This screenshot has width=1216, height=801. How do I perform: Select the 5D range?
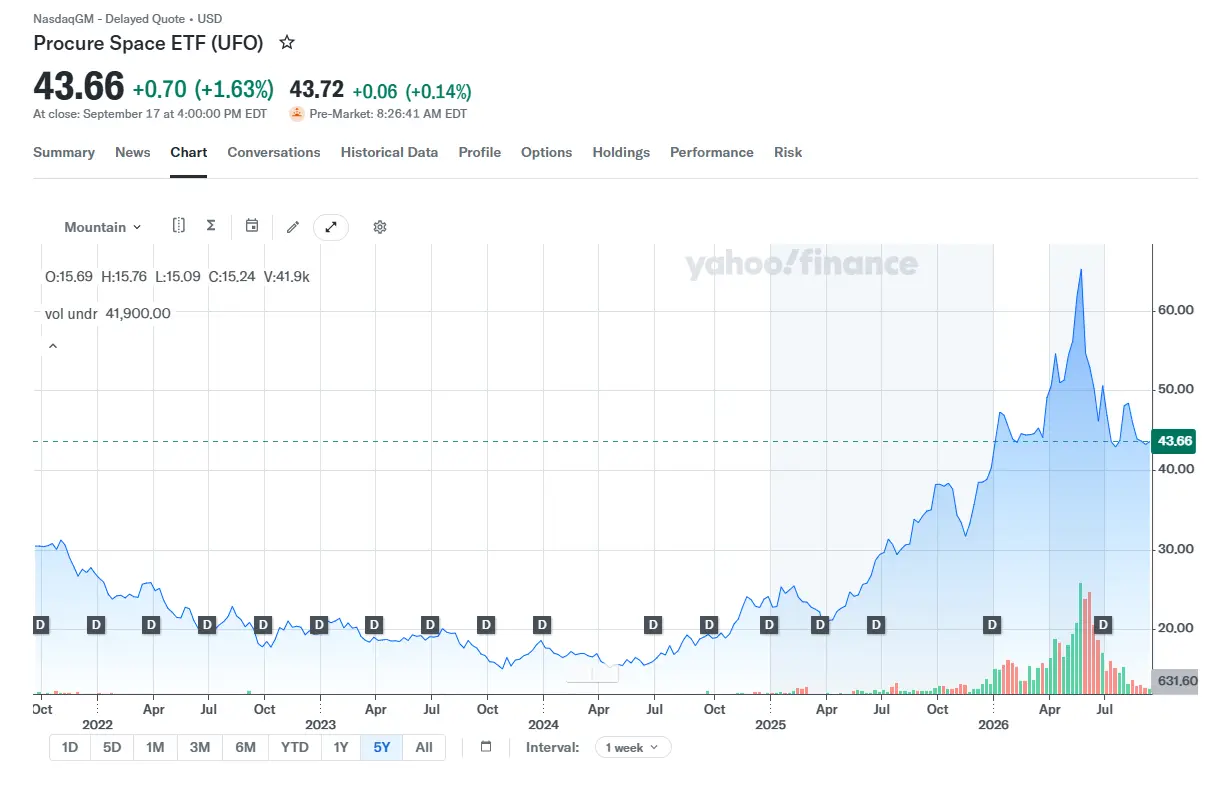pyautogui.click(x=112, y=747)
